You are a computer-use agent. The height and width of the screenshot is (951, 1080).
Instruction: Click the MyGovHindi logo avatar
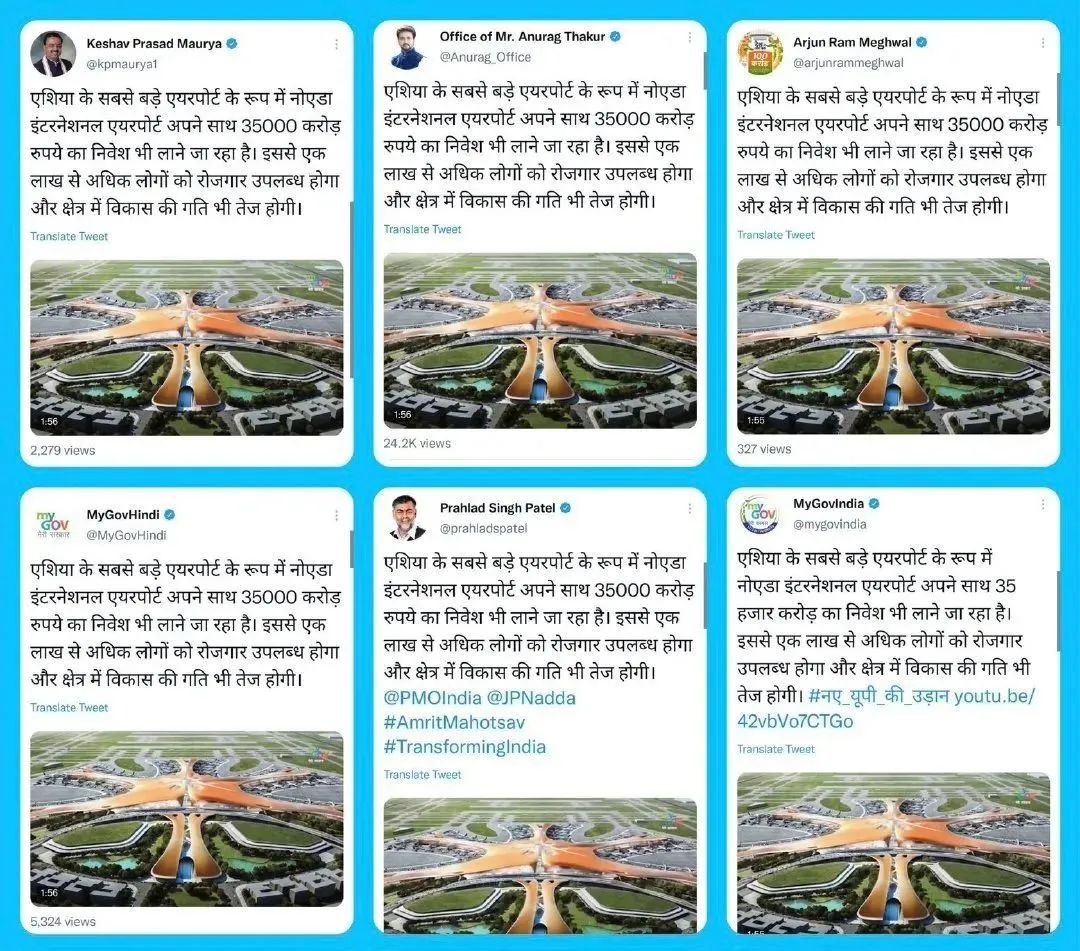pyautogui.click(x=53, y=525)
